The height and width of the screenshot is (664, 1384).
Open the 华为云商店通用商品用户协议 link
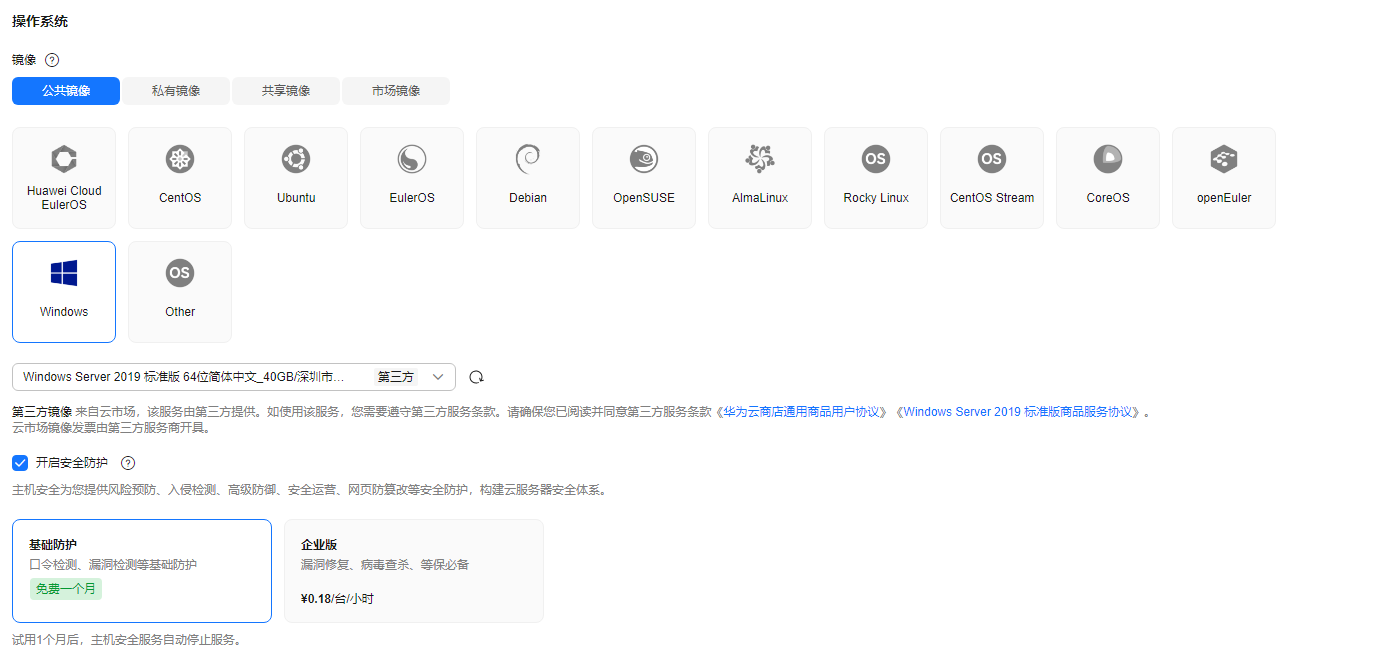pos(803,412)
